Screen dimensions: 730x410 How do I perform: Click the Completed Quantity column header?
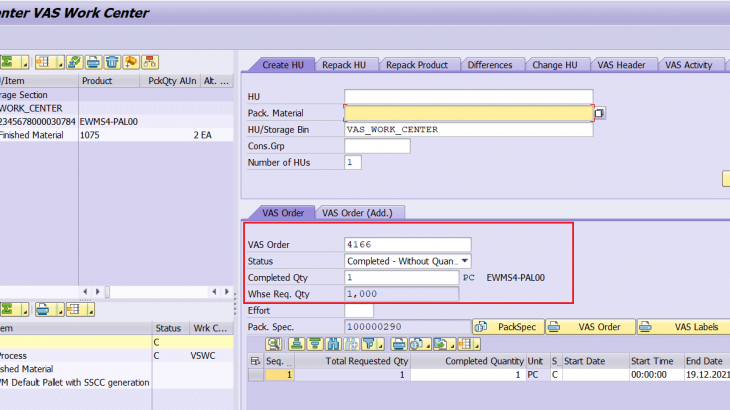point(468,361)
